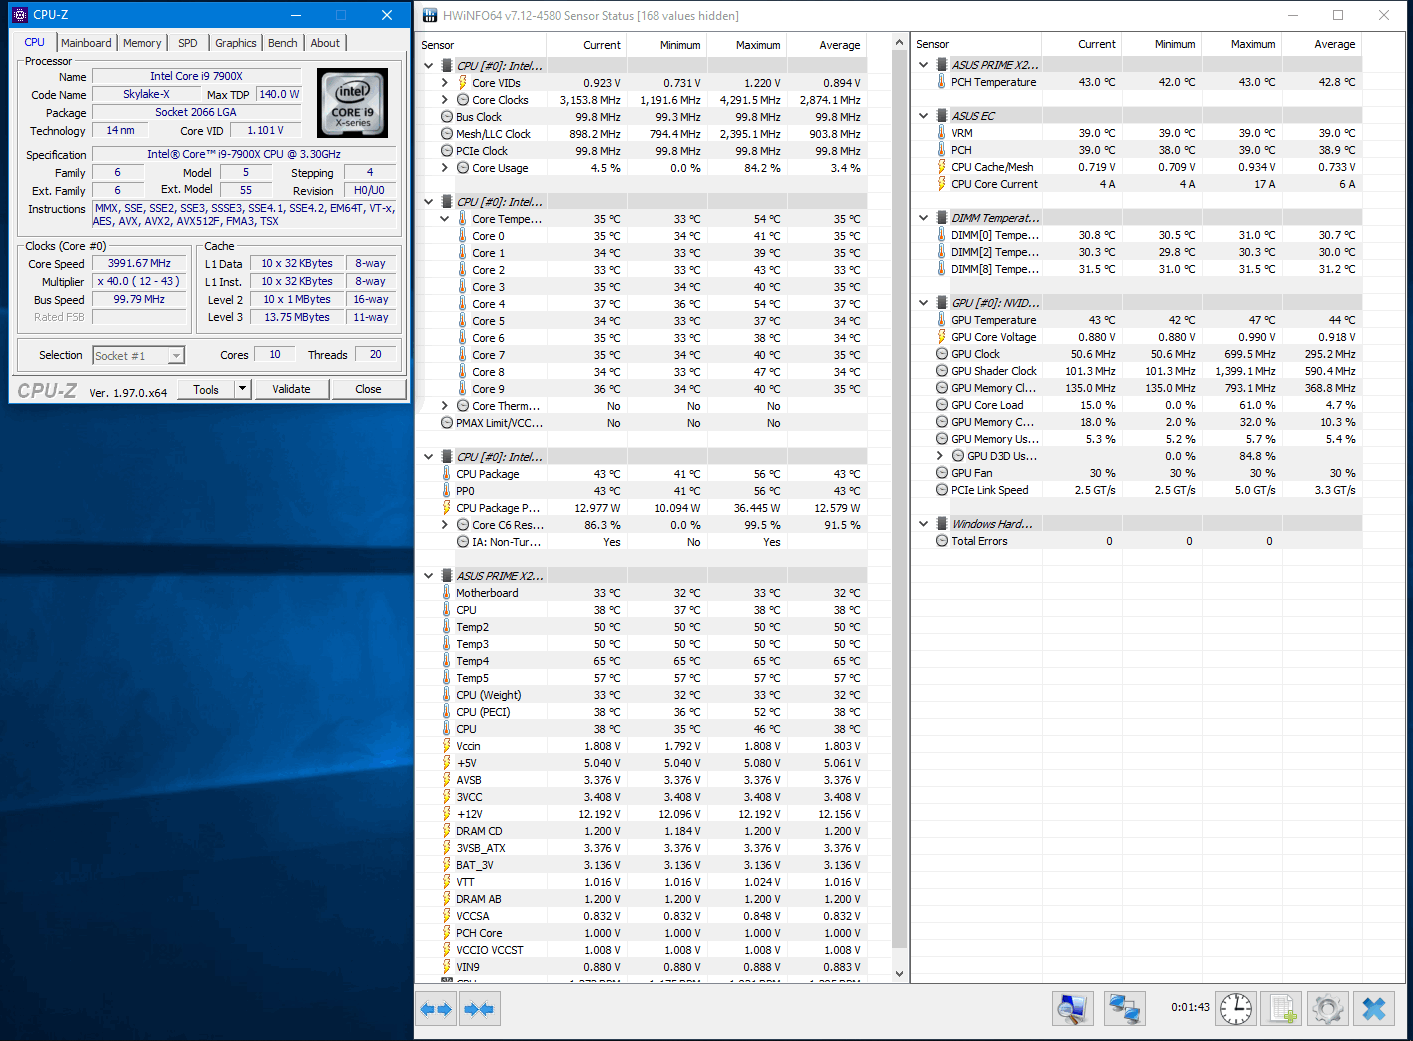Expand the Core Clocks row
The height and width of the screenshot is (1041, 1413).
[445, 100]
